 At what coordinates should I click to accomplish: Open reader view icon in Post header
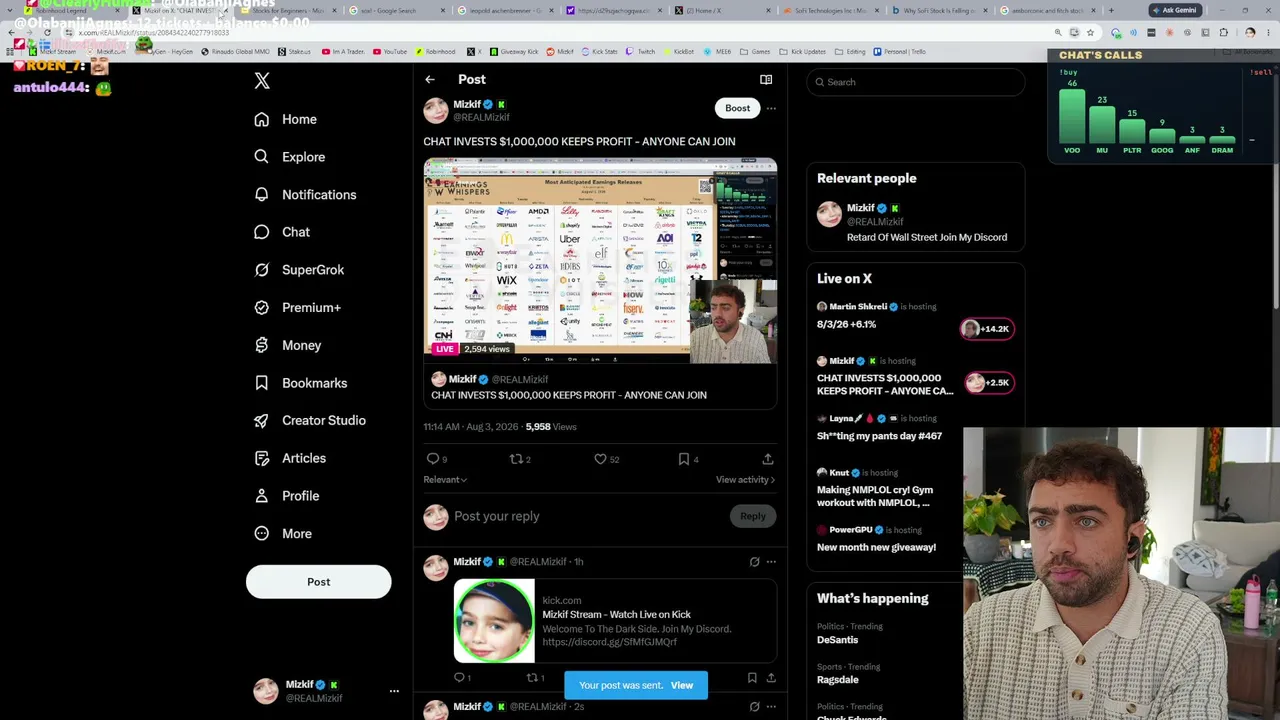(766, 80)
